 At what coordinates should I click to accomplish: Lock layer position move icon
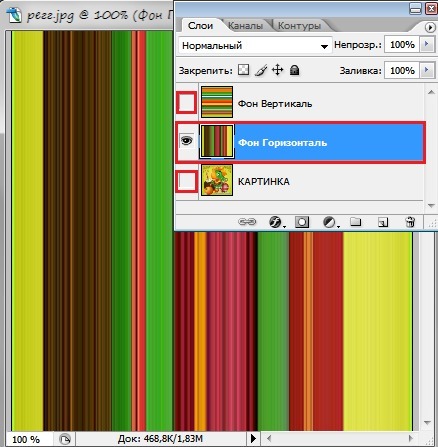(277, 70)
